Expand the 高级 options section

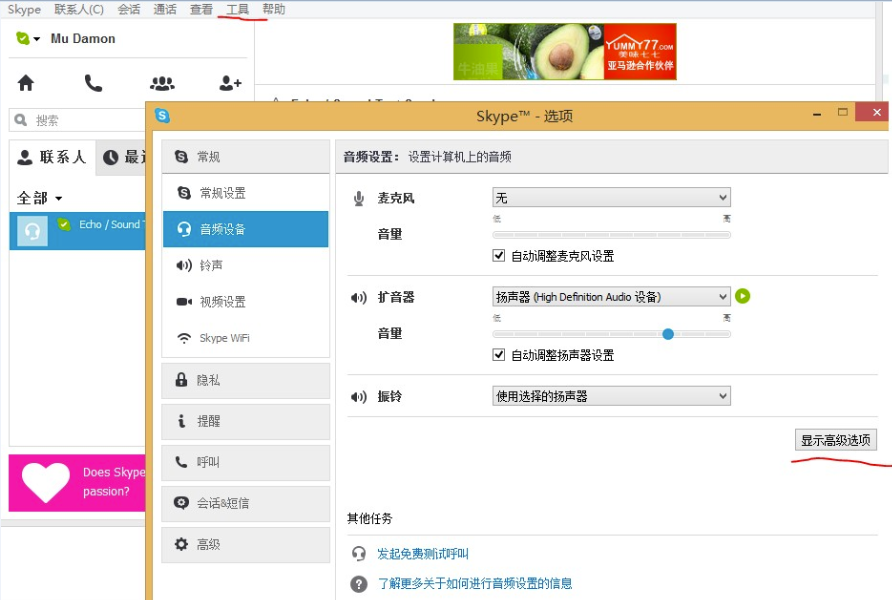(246, 544)
